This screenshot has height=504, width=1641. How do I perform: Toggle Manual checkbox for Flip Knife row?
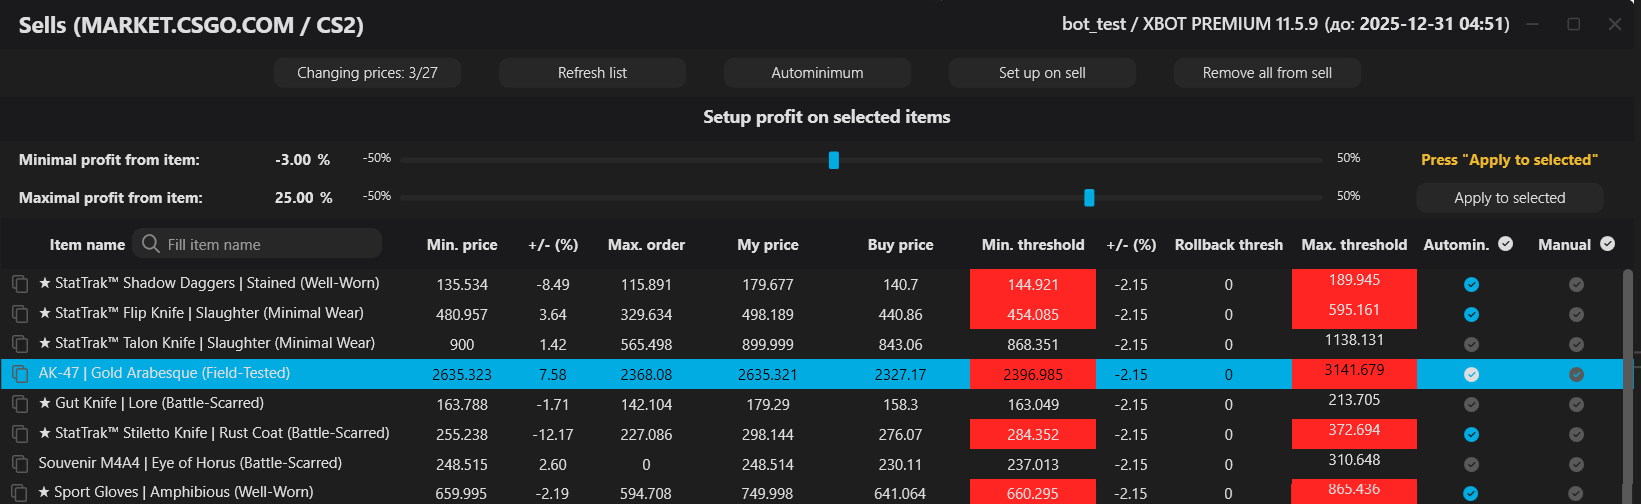click(1576, 314)
